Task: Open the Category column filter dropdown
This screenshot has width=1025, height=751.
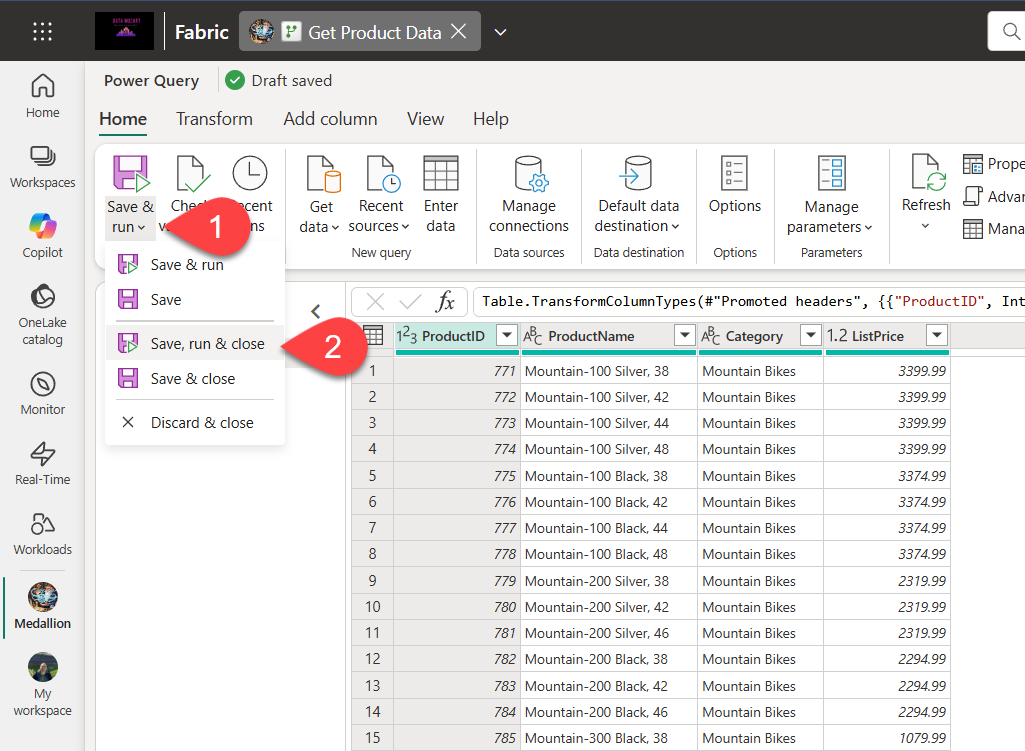Action: [x=809, y=336]
